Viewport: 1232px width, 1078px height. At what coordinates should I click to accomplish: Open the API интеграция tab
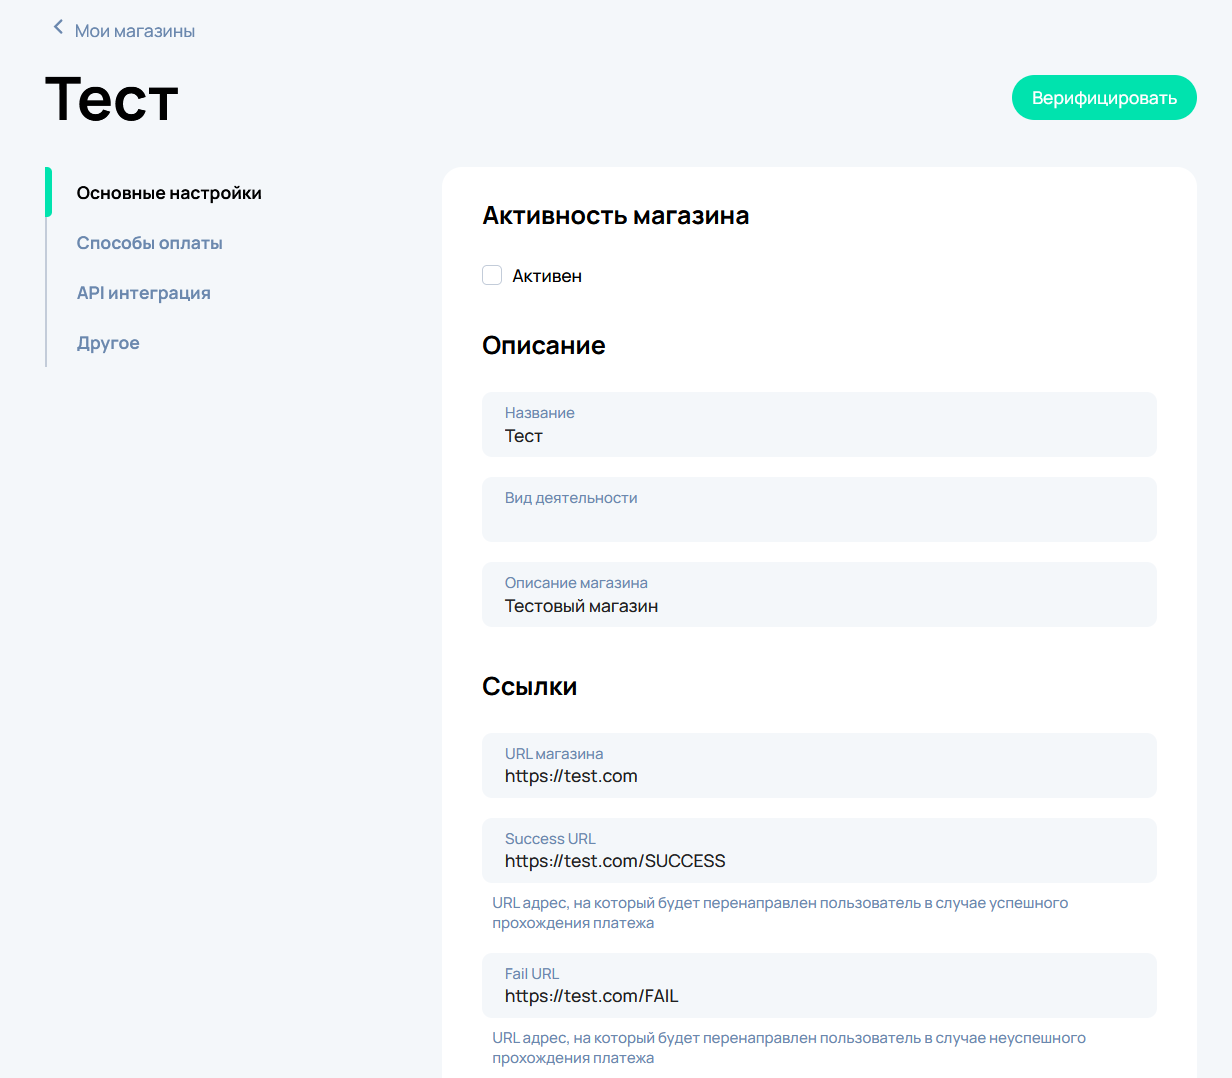pyautogui.click(x=143, y=293)
